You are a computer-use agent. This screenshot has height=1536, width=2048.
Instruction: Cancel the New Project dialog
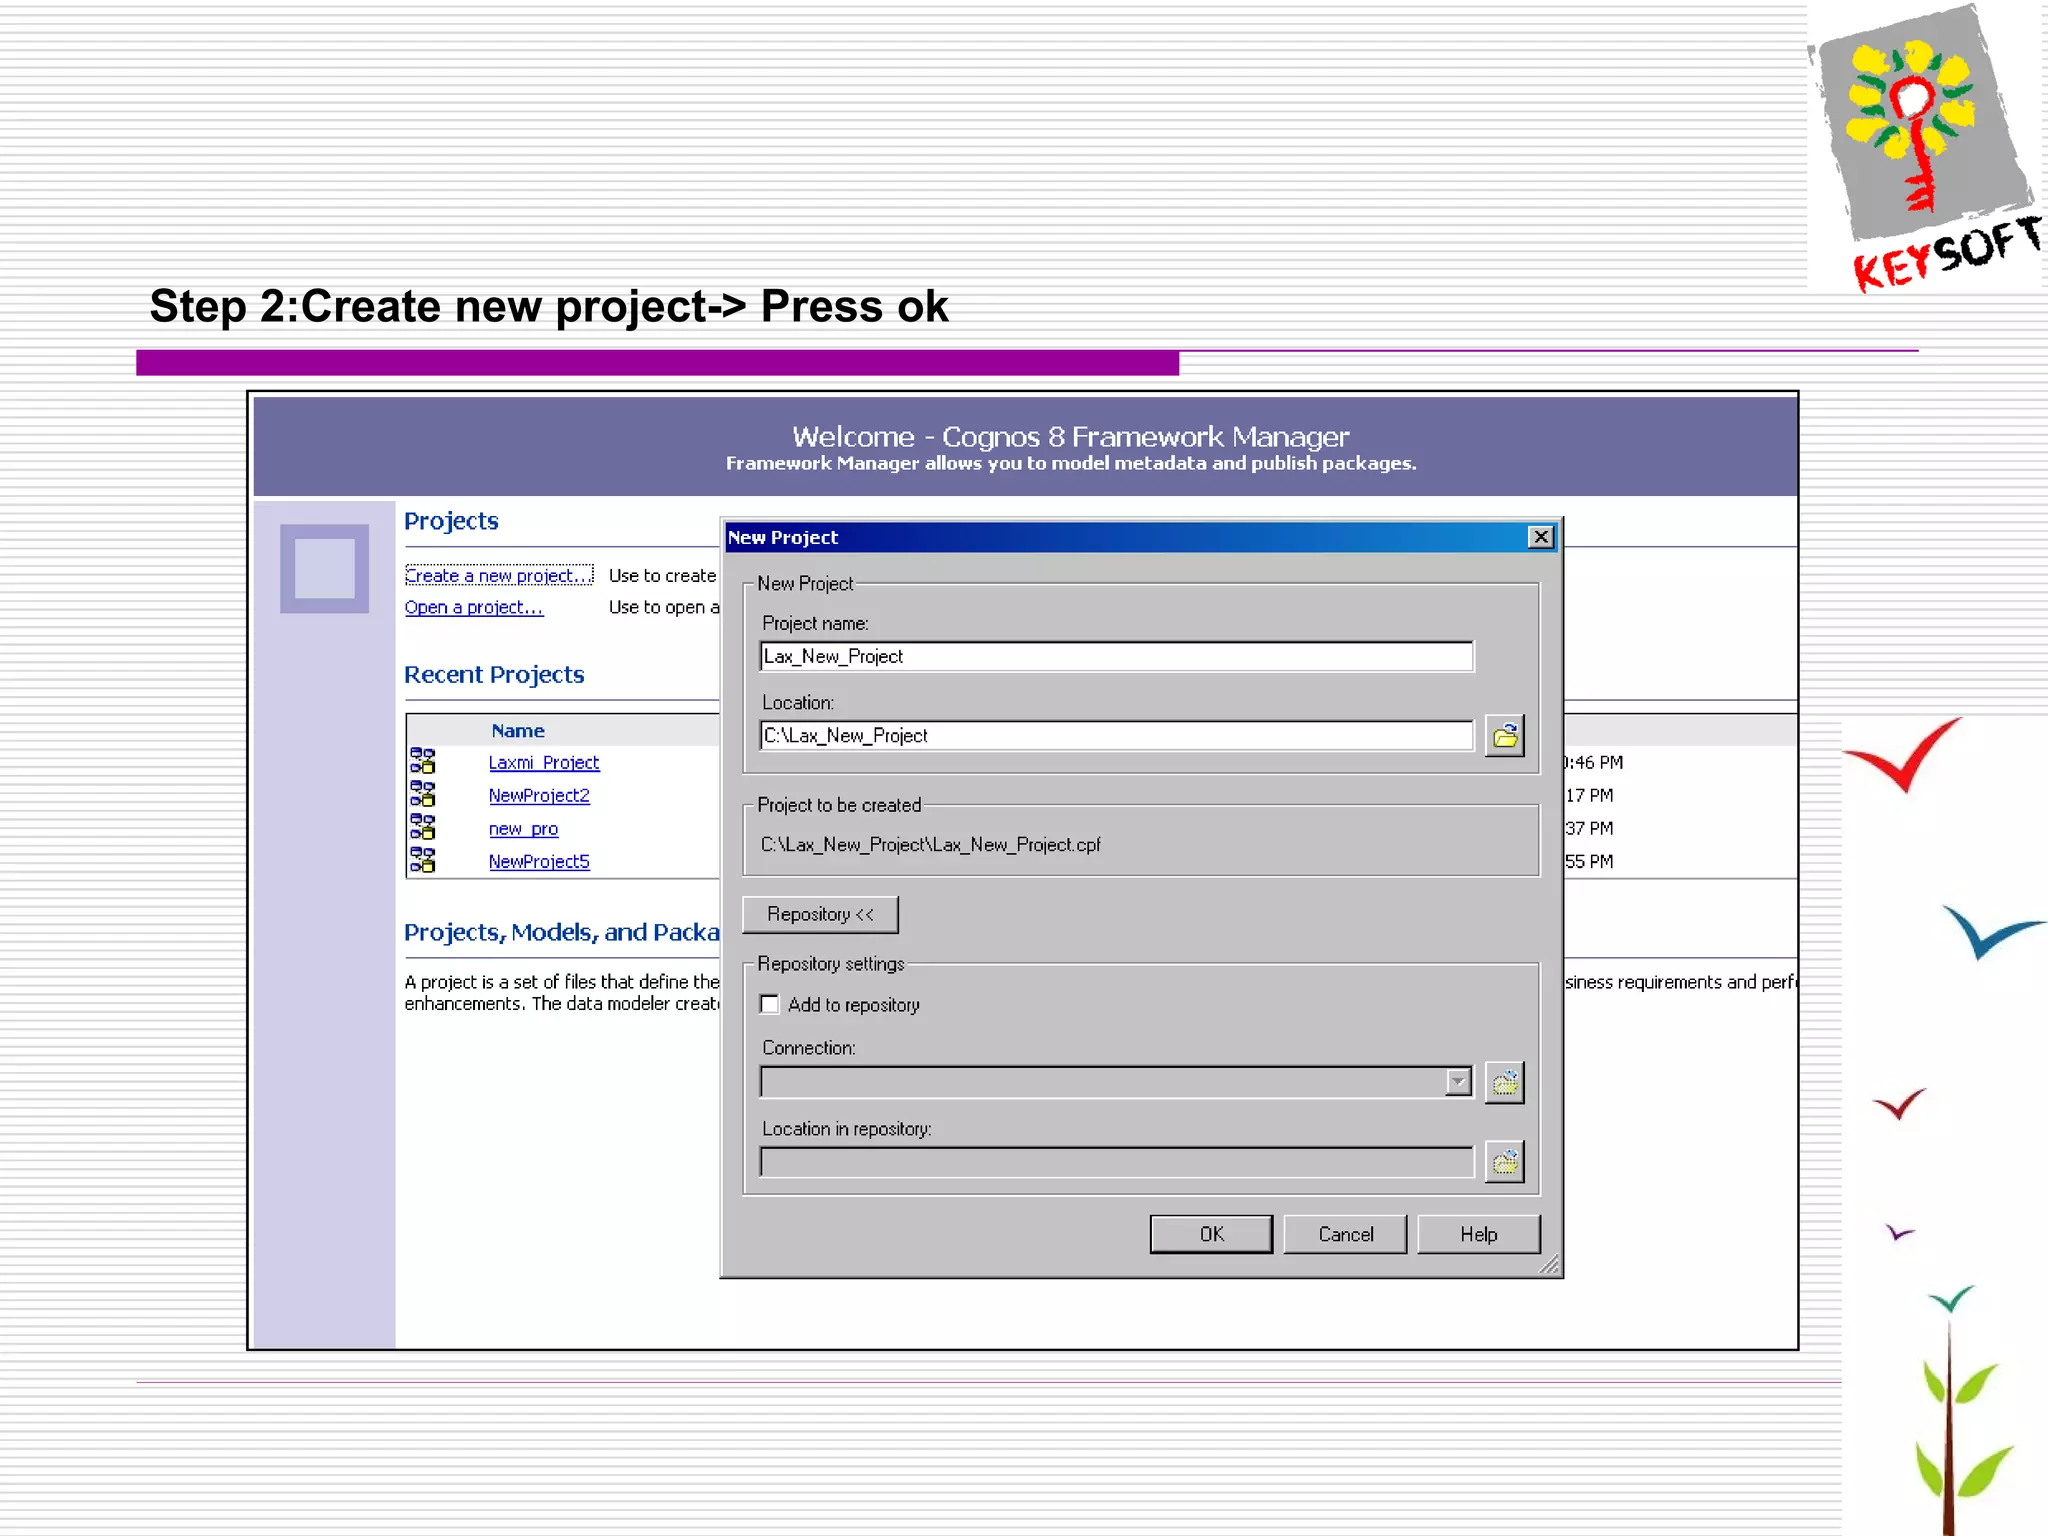[x=1345, y=1234]
